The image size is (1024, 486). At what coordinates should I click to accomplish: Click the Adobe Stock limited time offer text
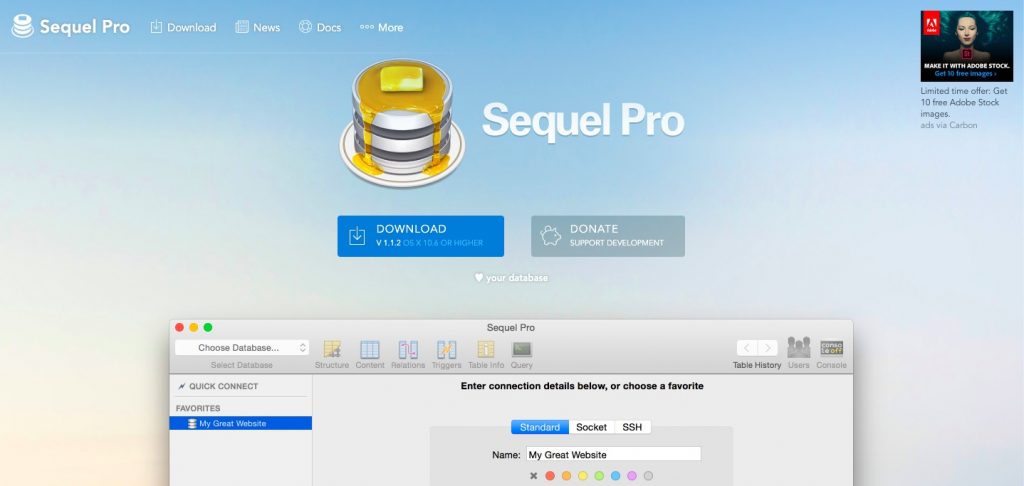pyautogui.click(x=964, y=103)
